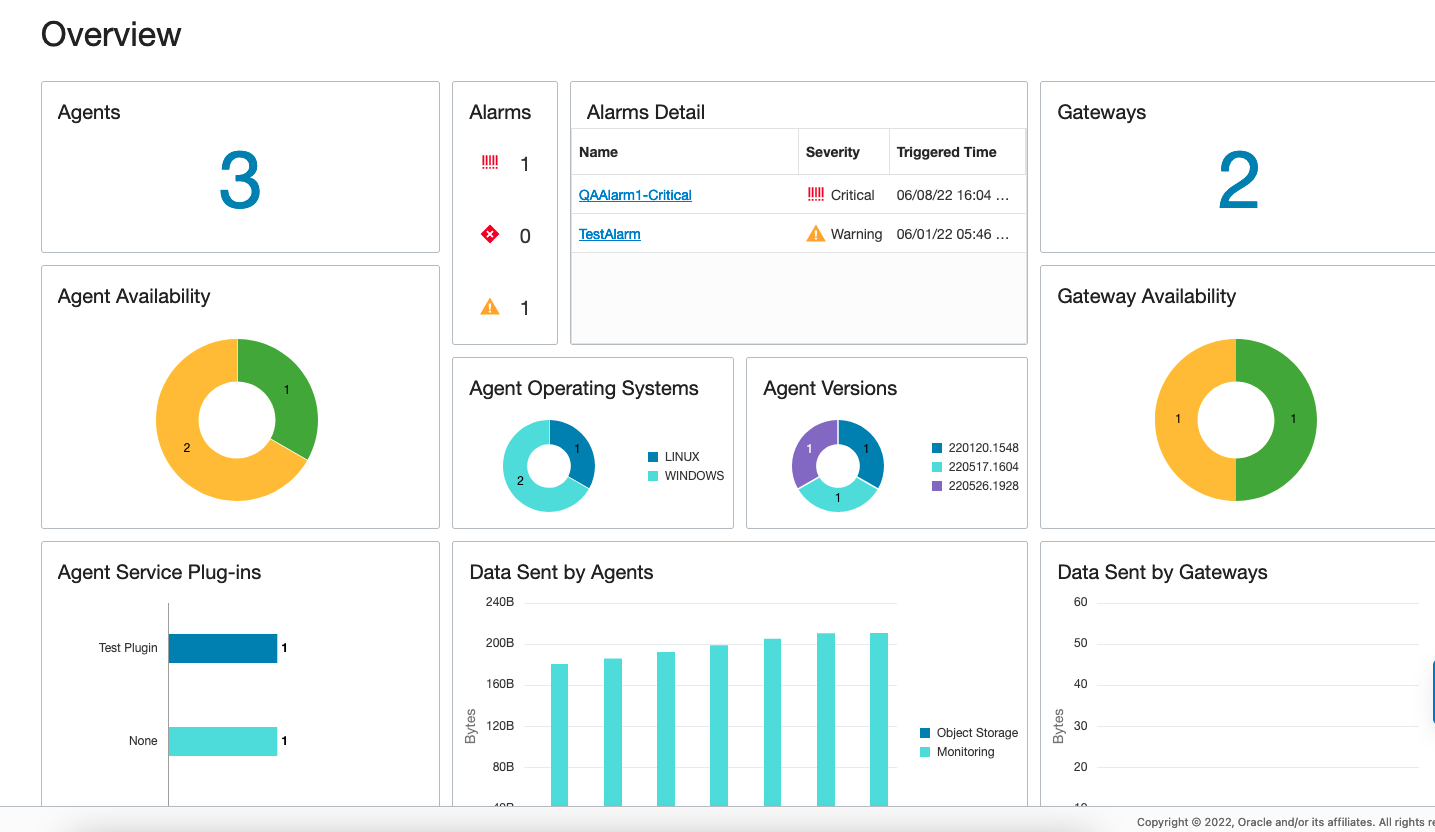Click the red error diamond icon in Alarms
The height and width of the screenshot is (832, 1435).
coord(490,235)
